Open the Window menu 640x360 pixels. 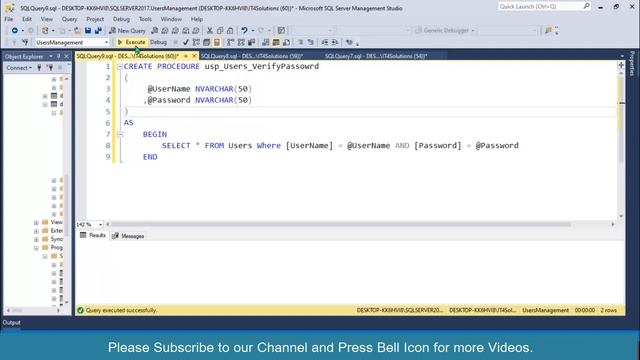tap(171, 19)
